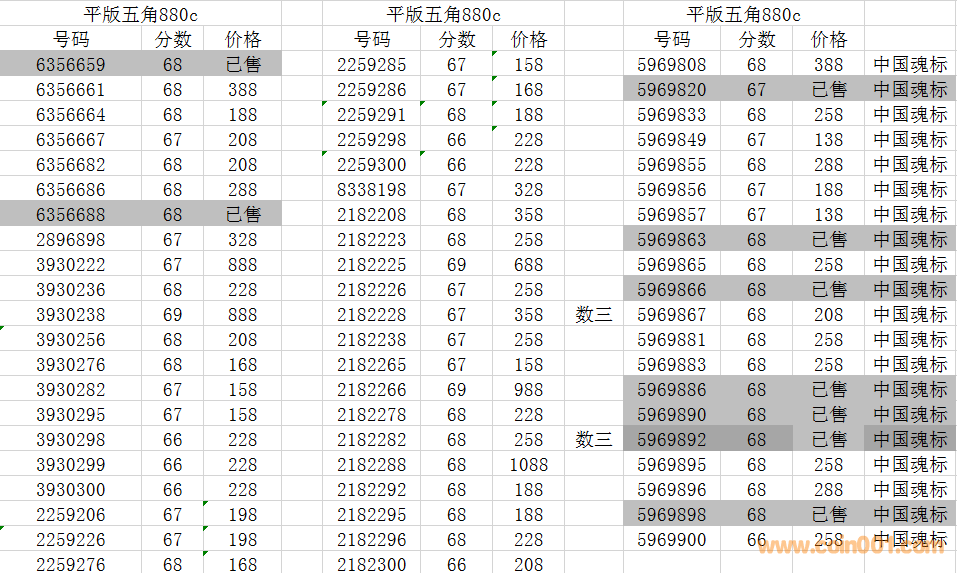Click the serial number 5969900 cell
Image resolution: width=957 pixels, height=573 pixels.
coord(671,539)
